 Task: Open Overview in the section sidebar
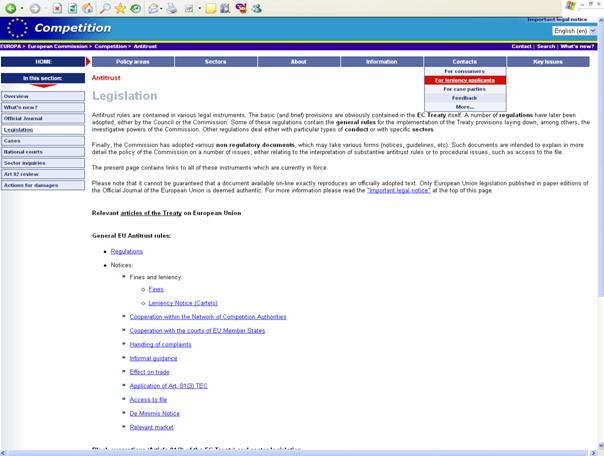(43, 96)
